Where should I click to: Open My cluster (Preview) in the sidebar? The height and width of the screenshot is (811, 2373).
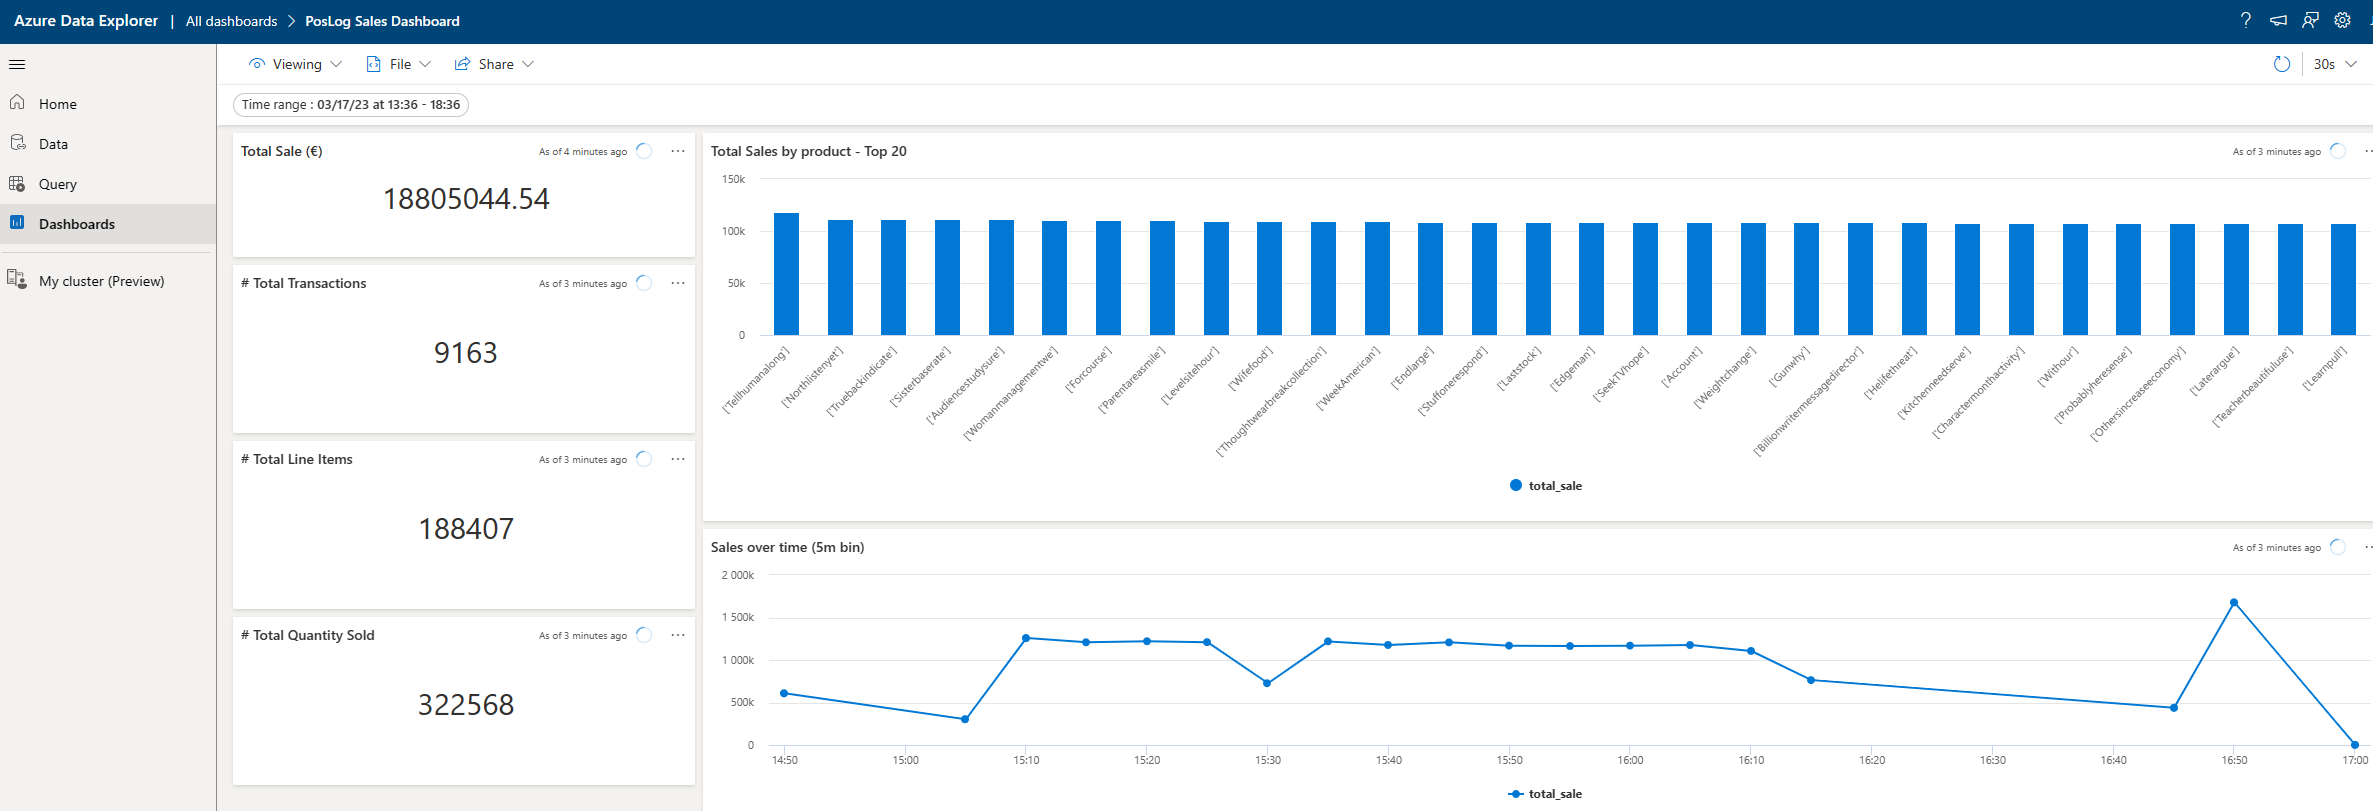(x=108, y=281)
